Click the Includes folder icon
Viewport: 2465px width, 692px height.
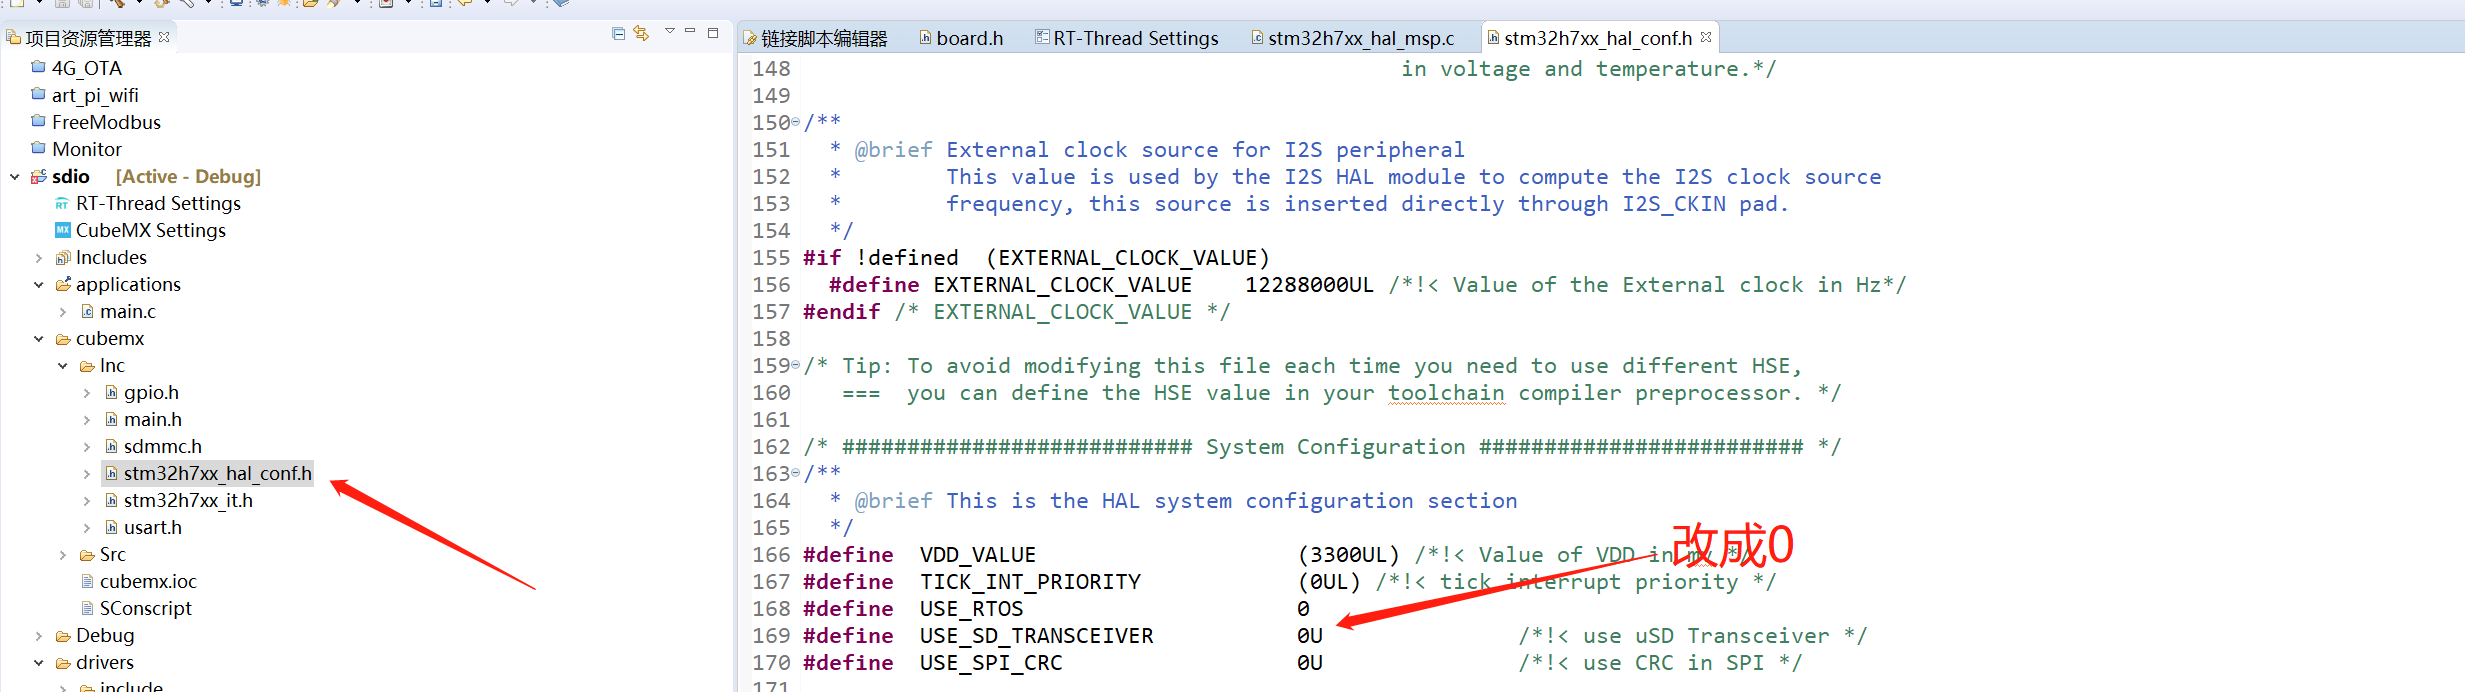point(62,257)
